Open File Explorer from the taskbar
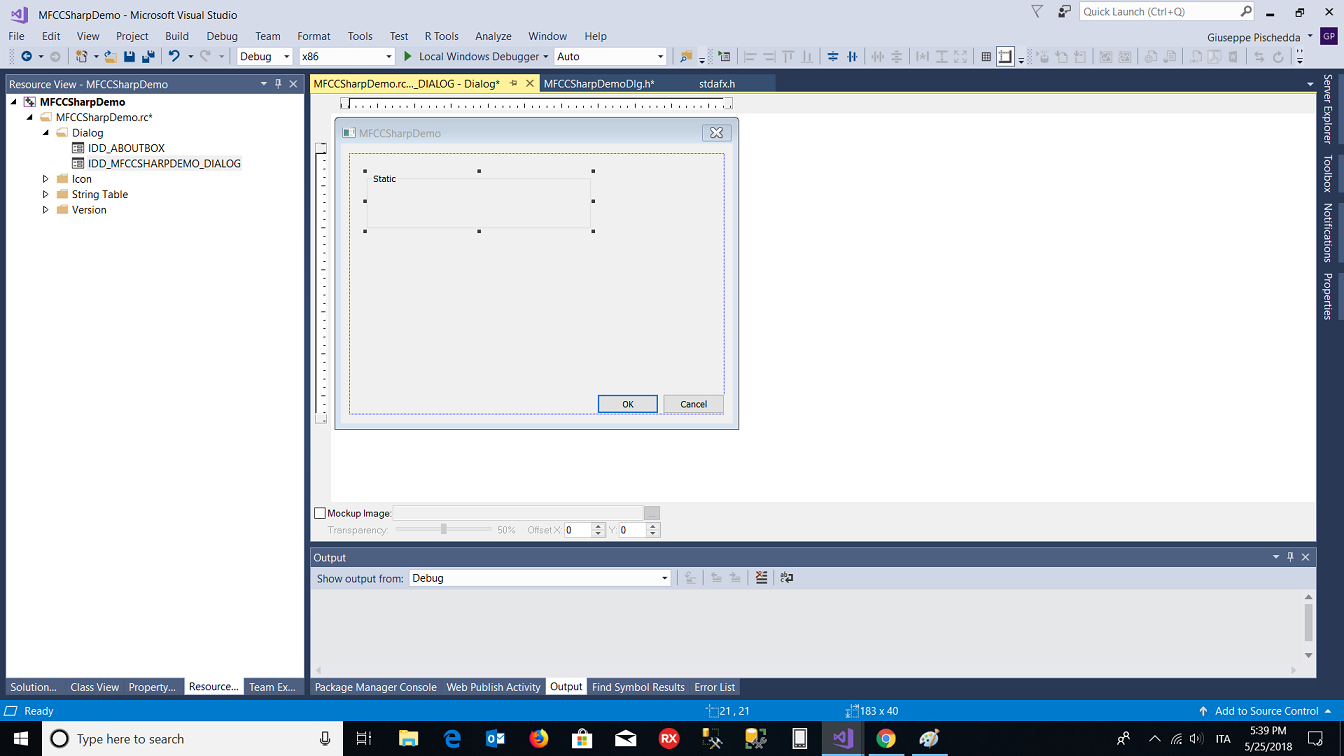The image size is (1344, 756). coord(408,739)
